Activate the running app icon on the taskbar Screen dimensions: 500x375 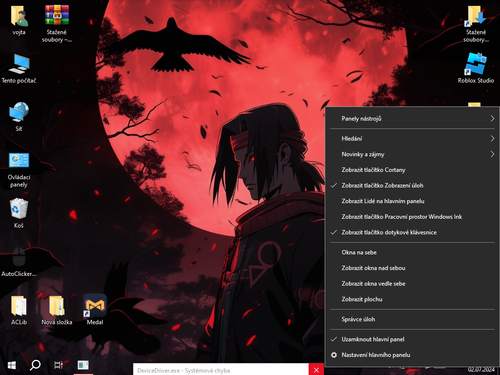(83, 365)
